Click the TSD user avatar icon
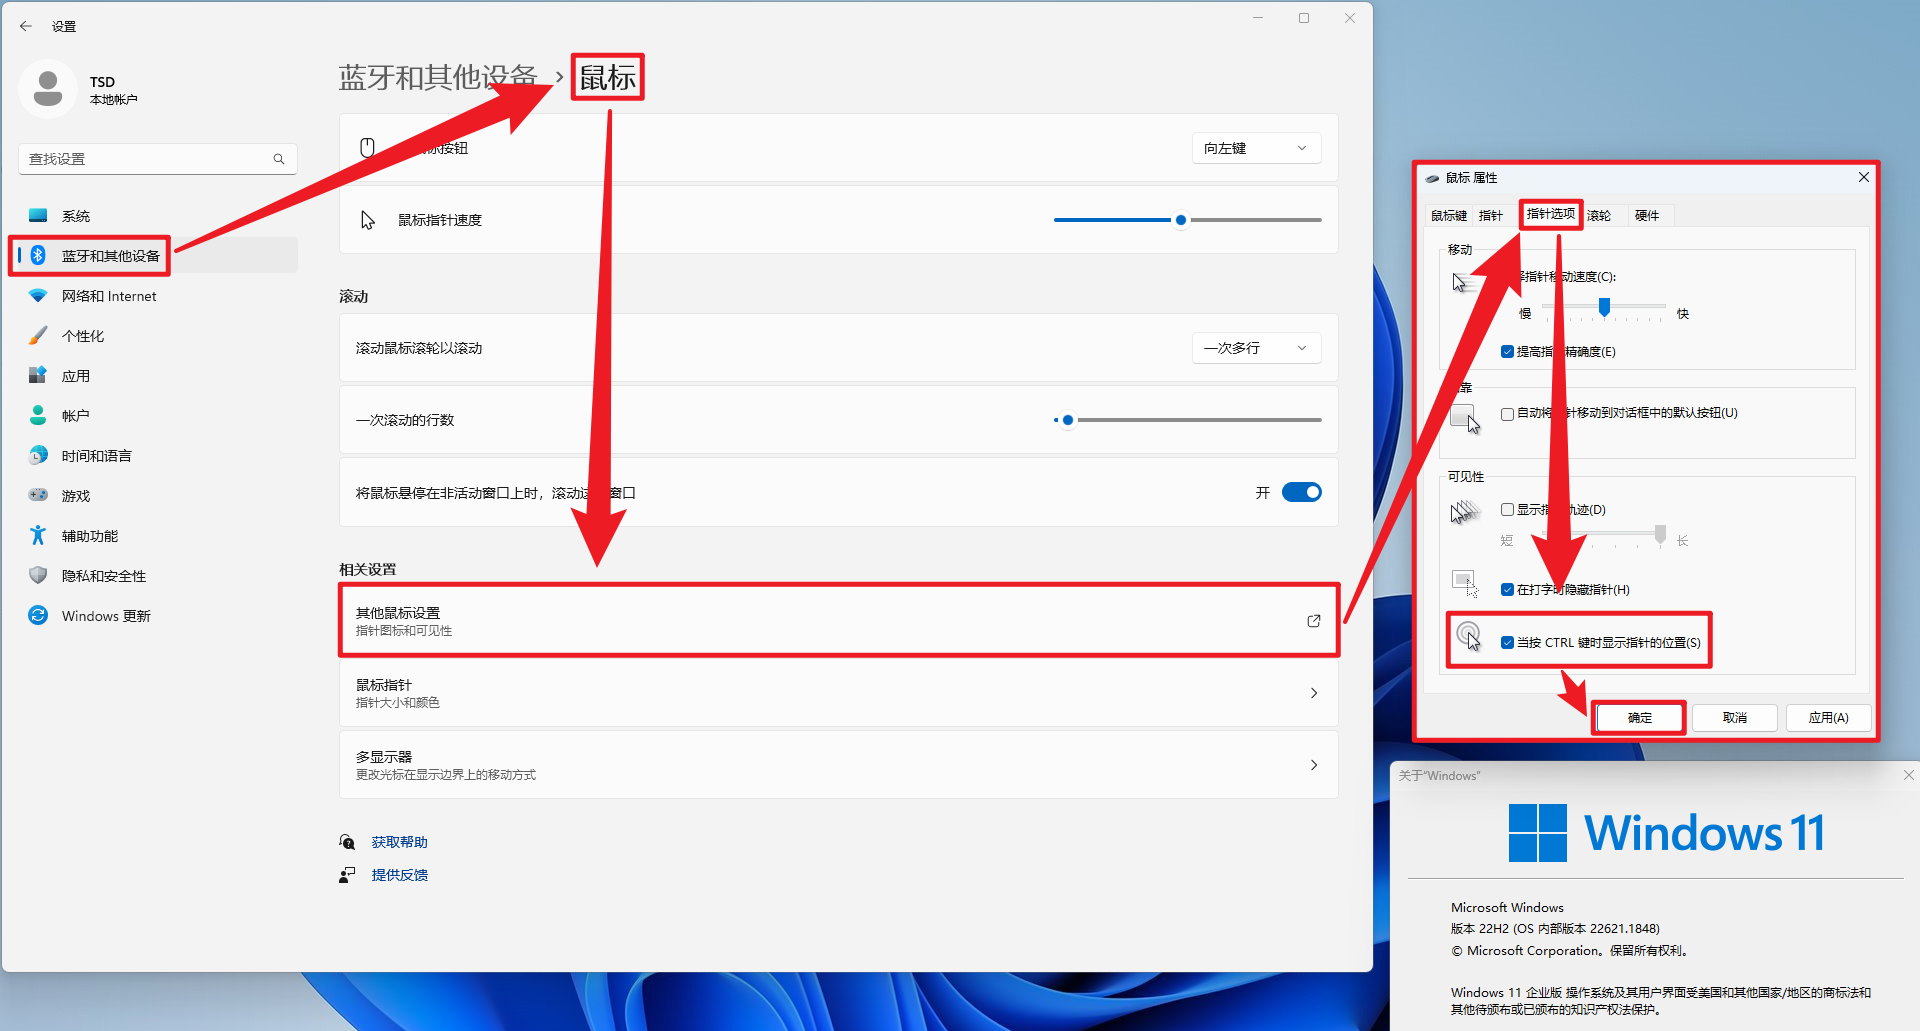 pyautogui.click(x=47, y=89)
